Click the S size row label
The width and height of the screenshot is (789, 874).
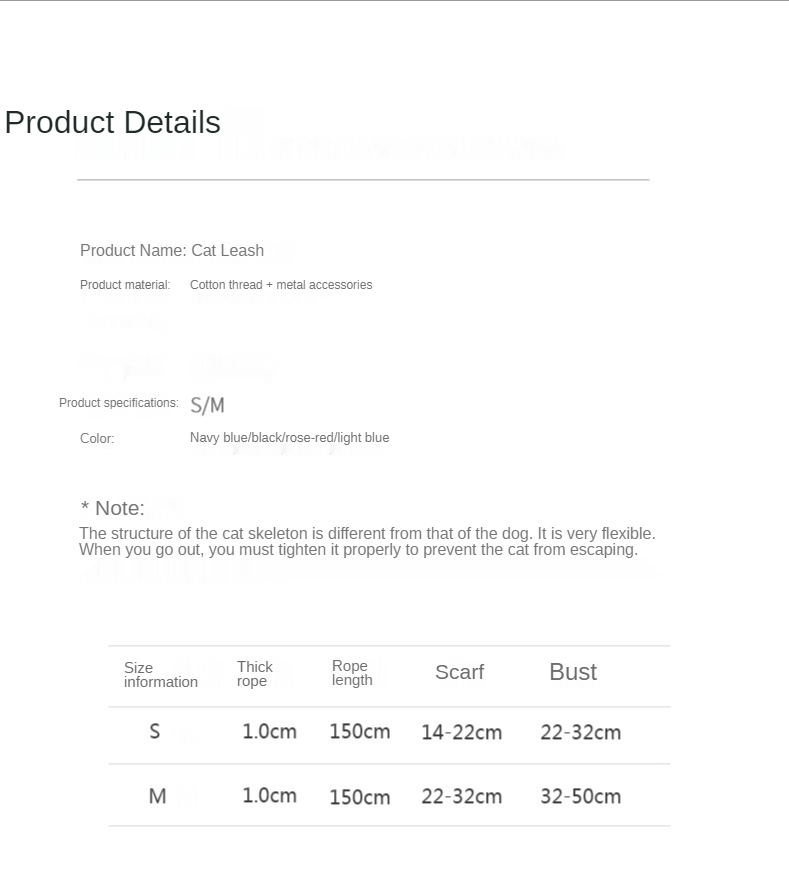[x=155, y=731]
